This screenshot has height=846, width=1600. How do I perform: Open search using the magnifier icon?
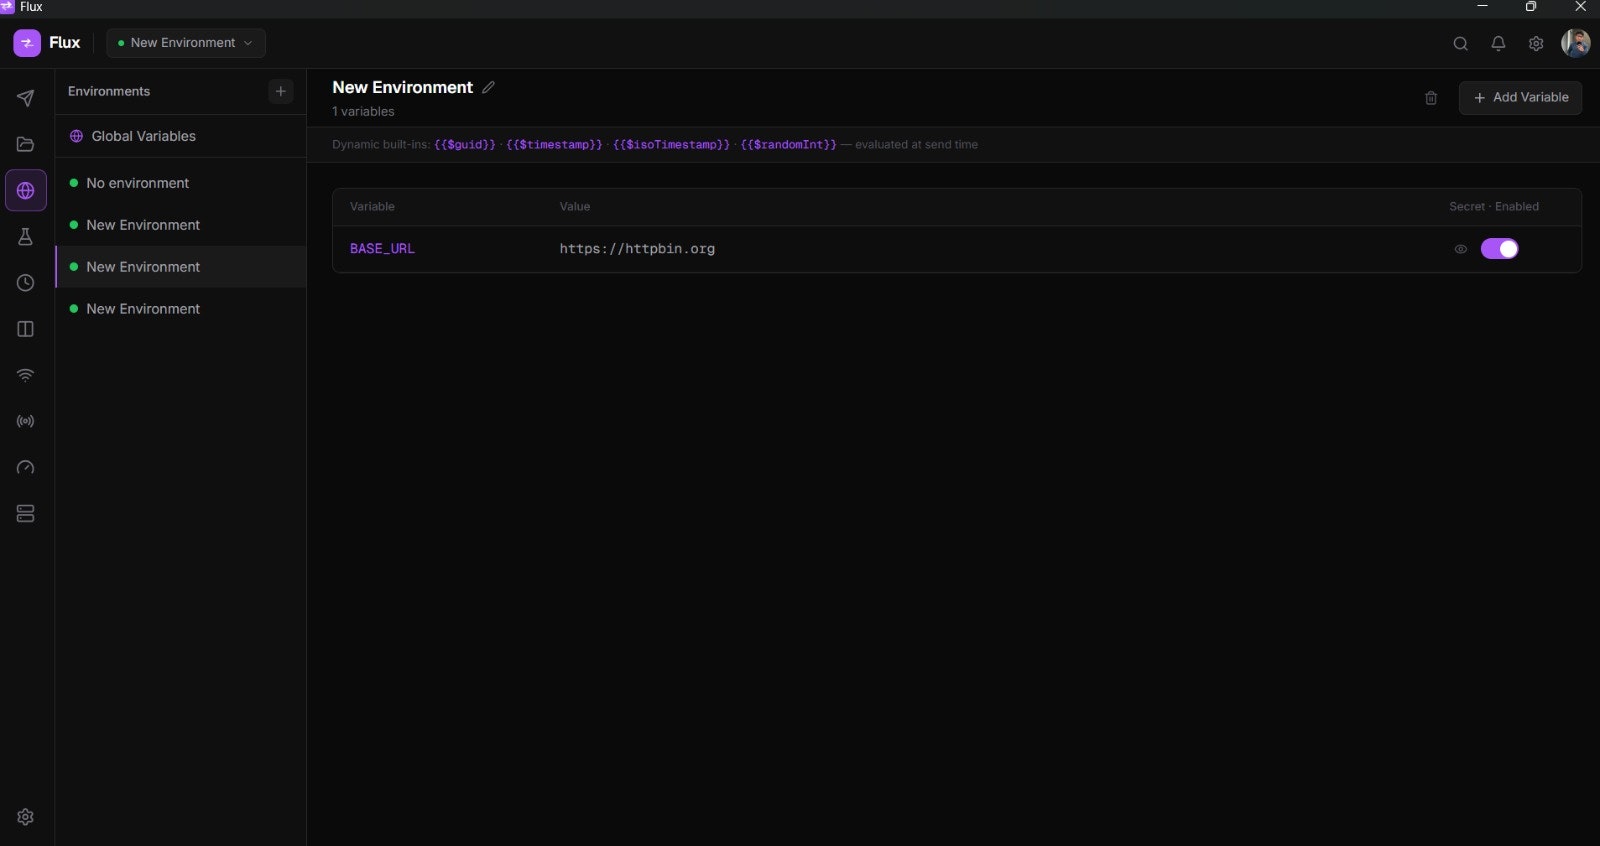pos(1460,43)
